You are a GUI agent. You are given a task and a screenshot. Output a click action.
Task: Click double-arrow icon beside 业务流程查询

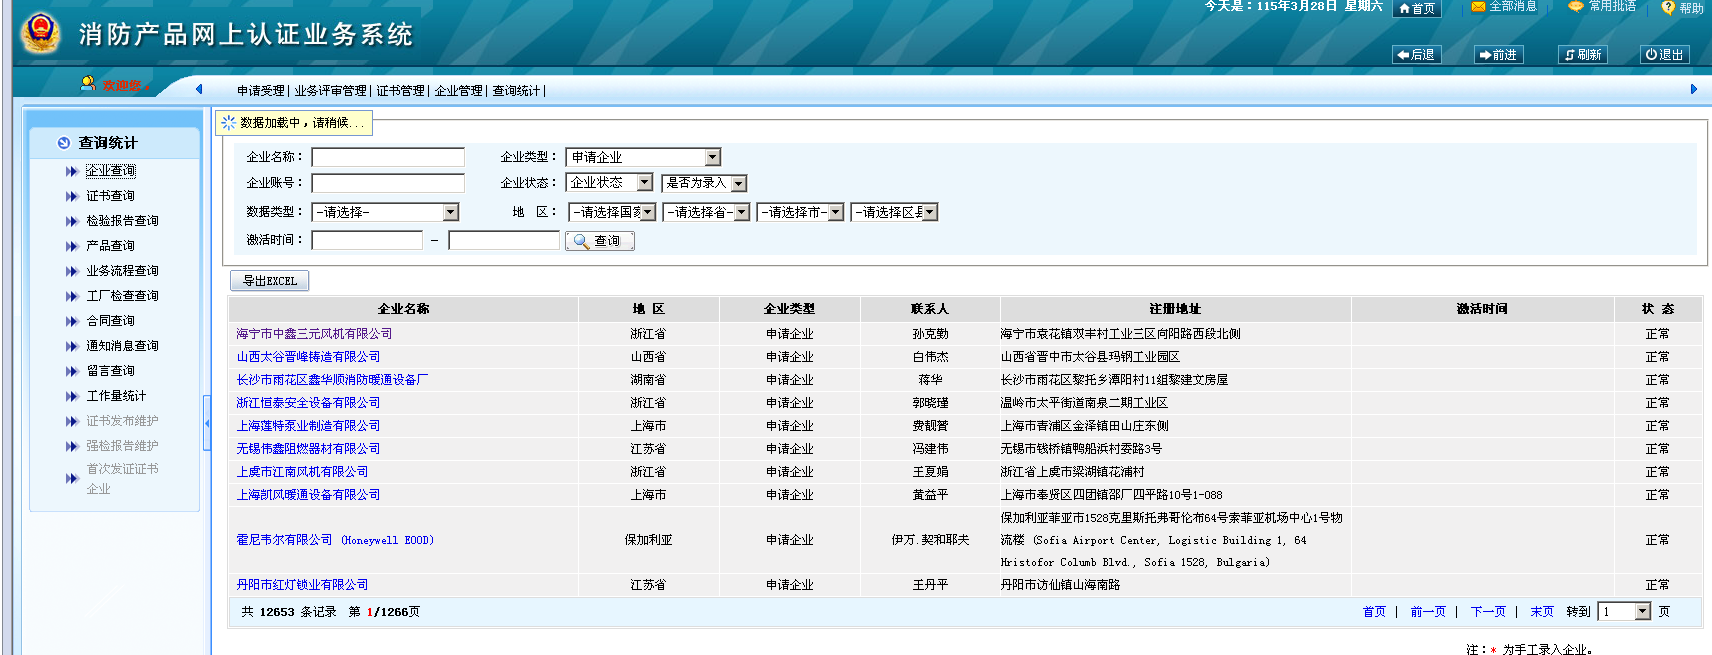coord(71,271)
